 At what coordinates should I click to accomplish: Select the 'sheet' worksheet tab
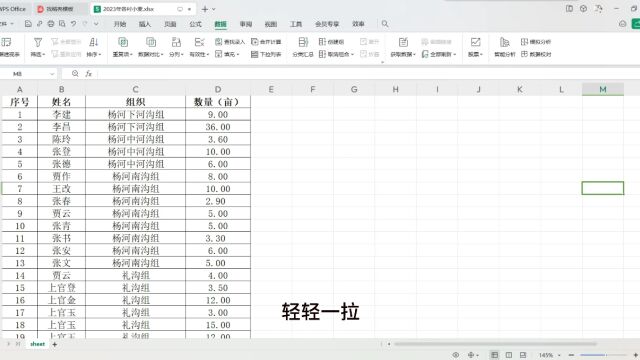click(x=38, y=344)
